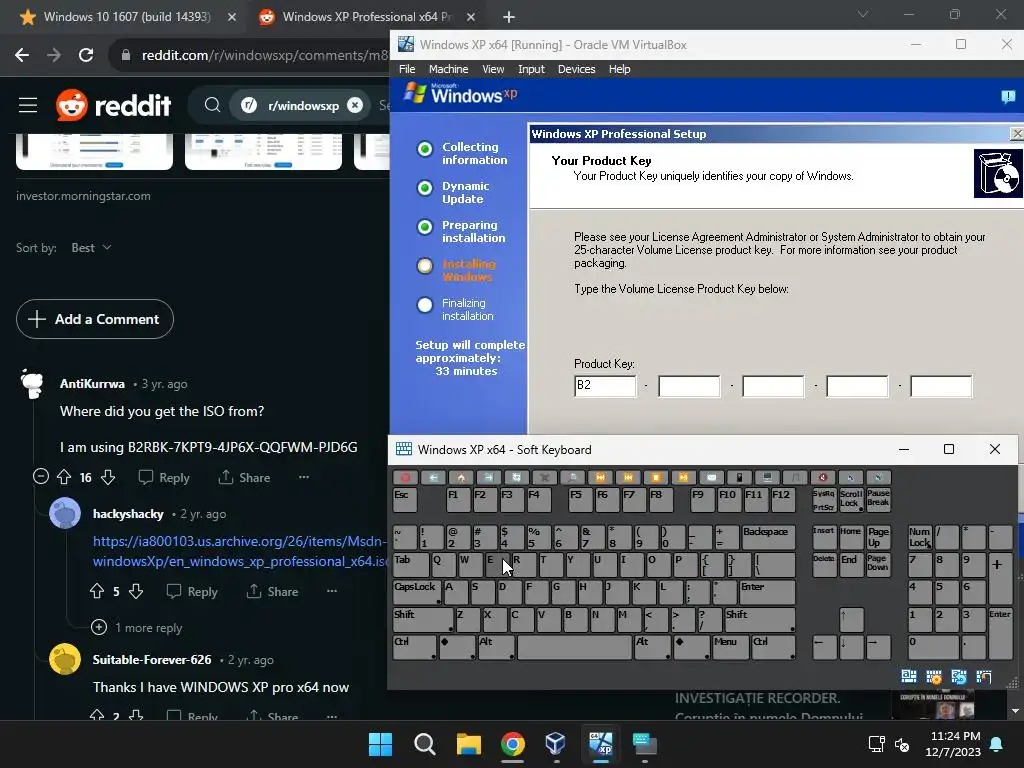1024x768 pixels.
Task: Reply to AntiKurrwa's comment
Action: (164, 477)
